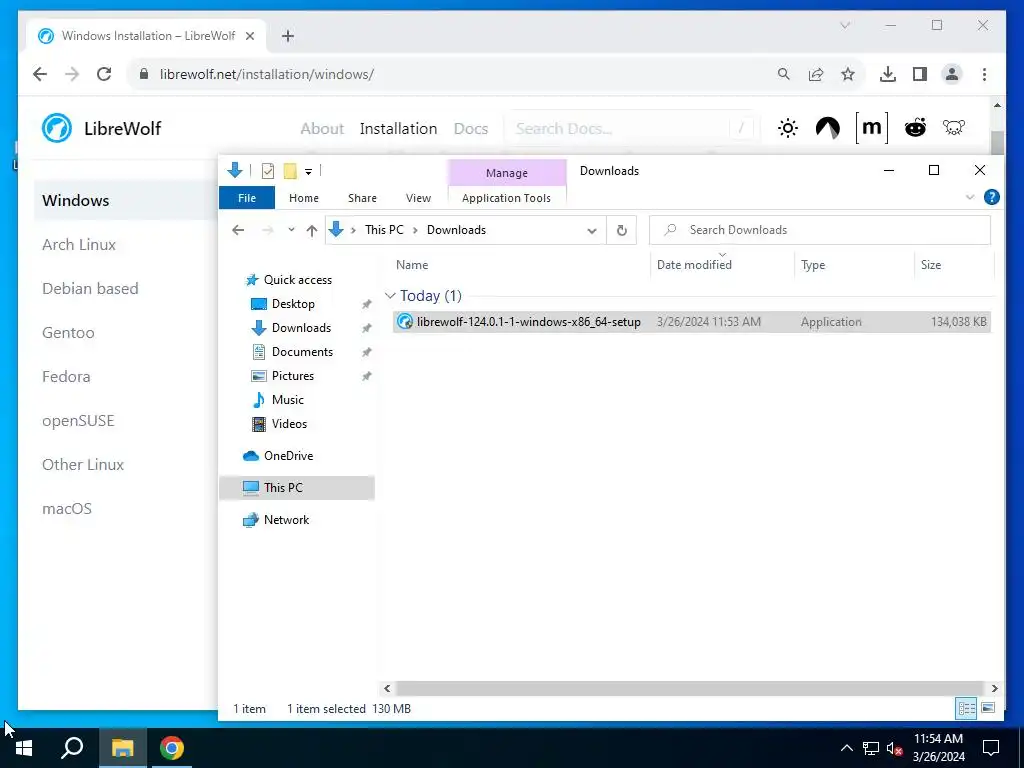Click Properties icon in Explorer quick access toolbar
Viewport: 1024px width, 768px height.
point(268,171)
